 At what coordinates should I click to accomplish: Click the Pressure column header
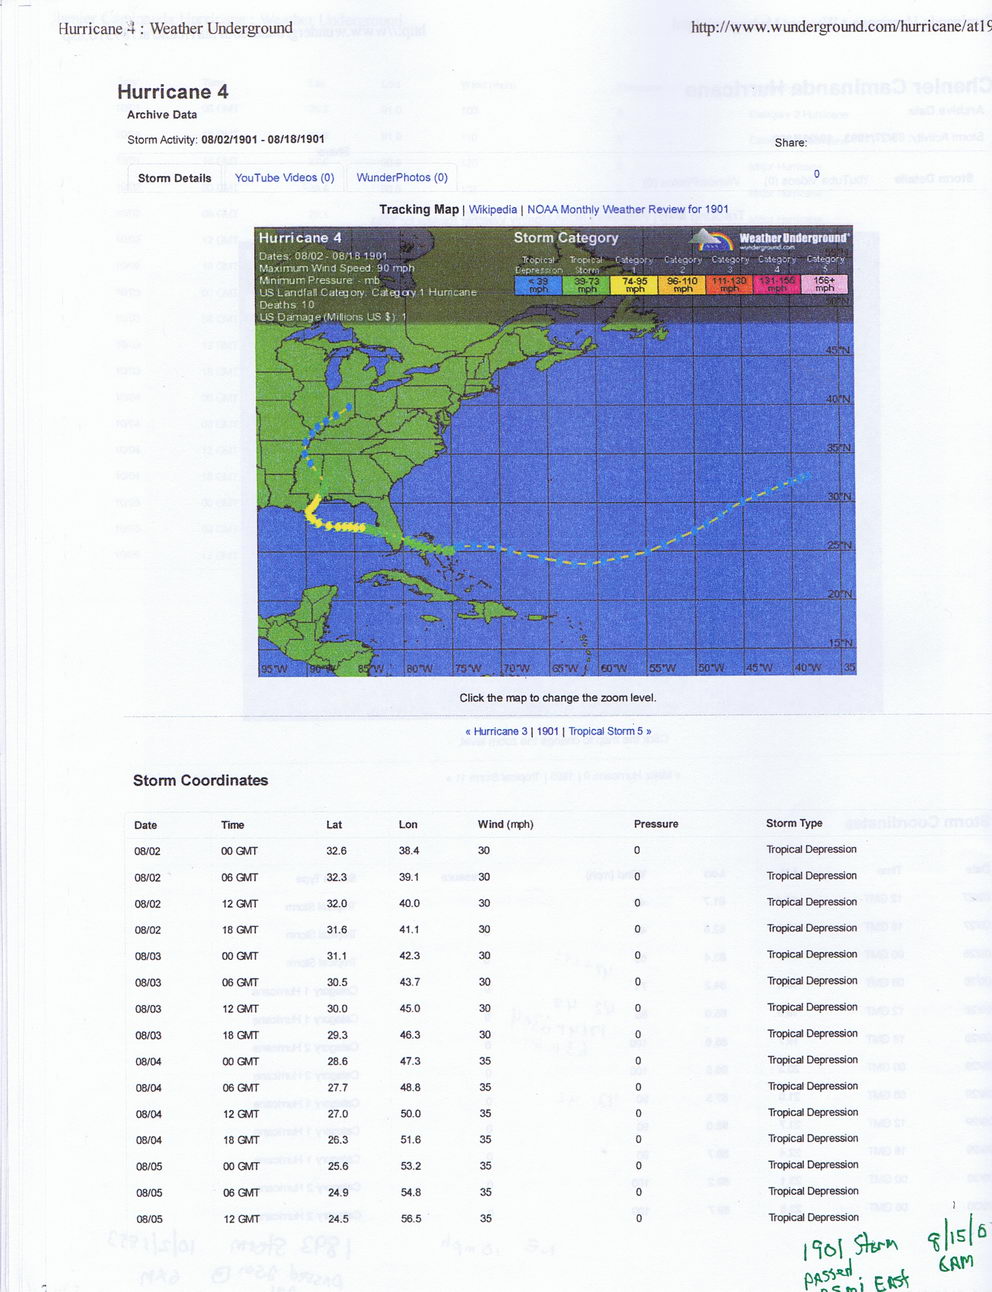(x=656, y=824)
